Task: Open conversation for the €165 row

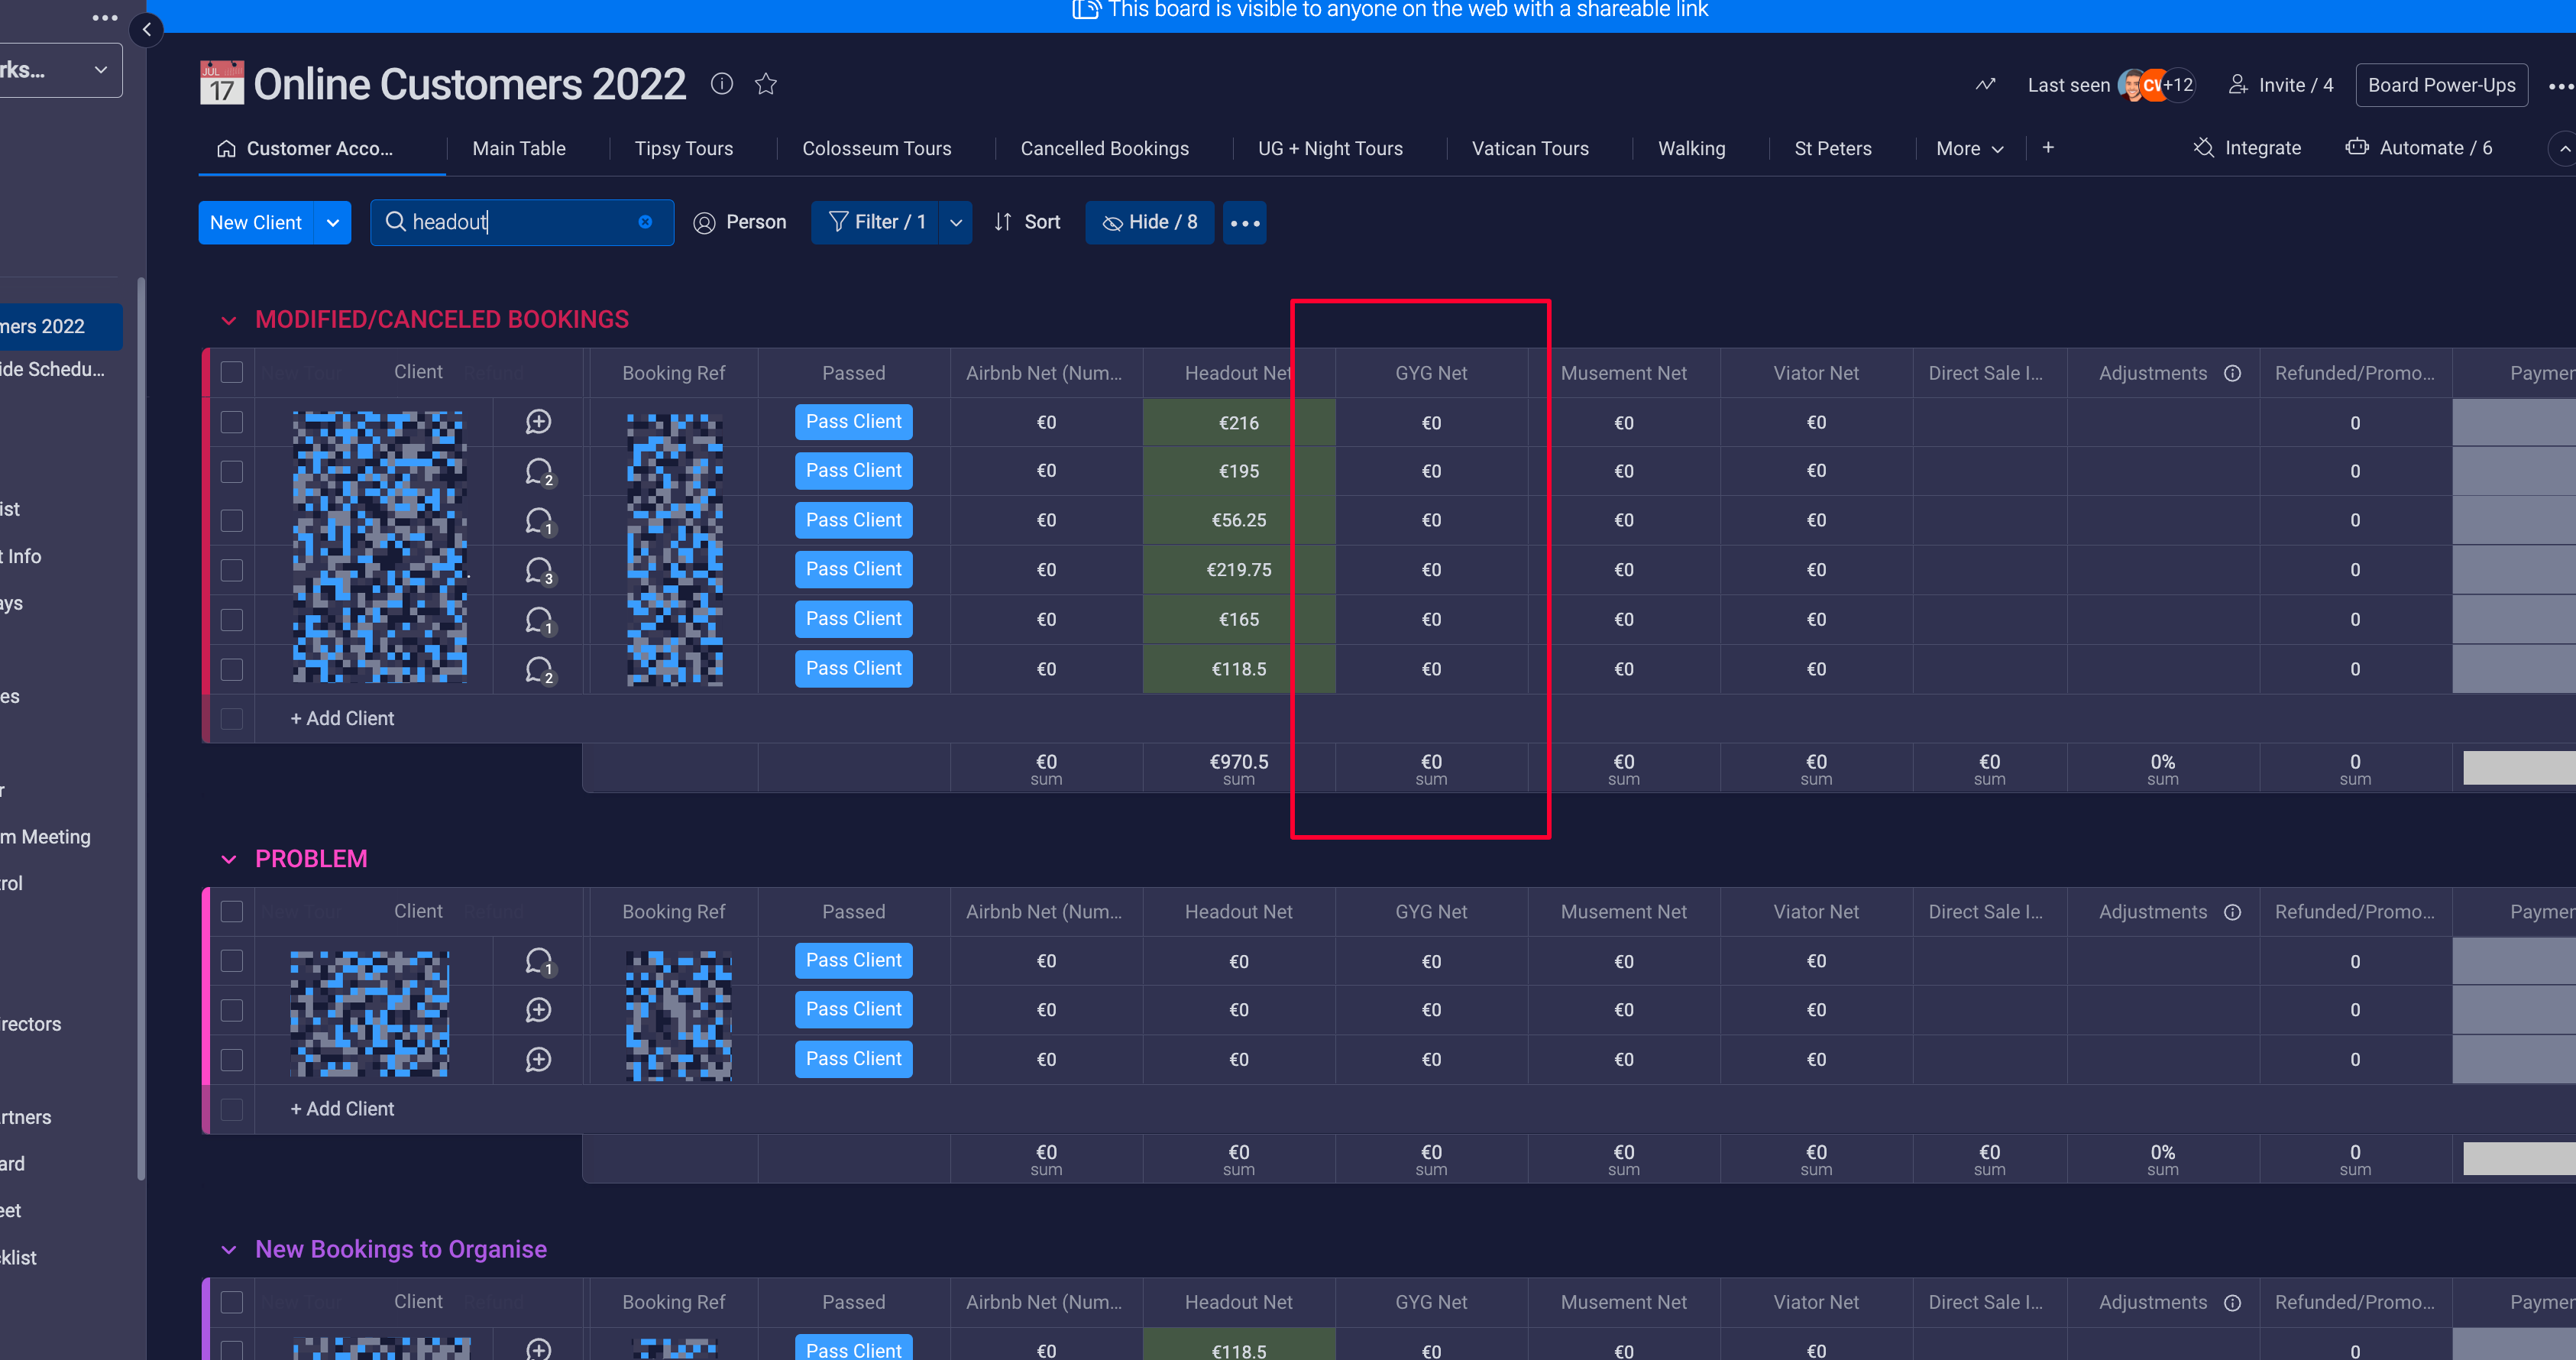Action: pos(539,620)
